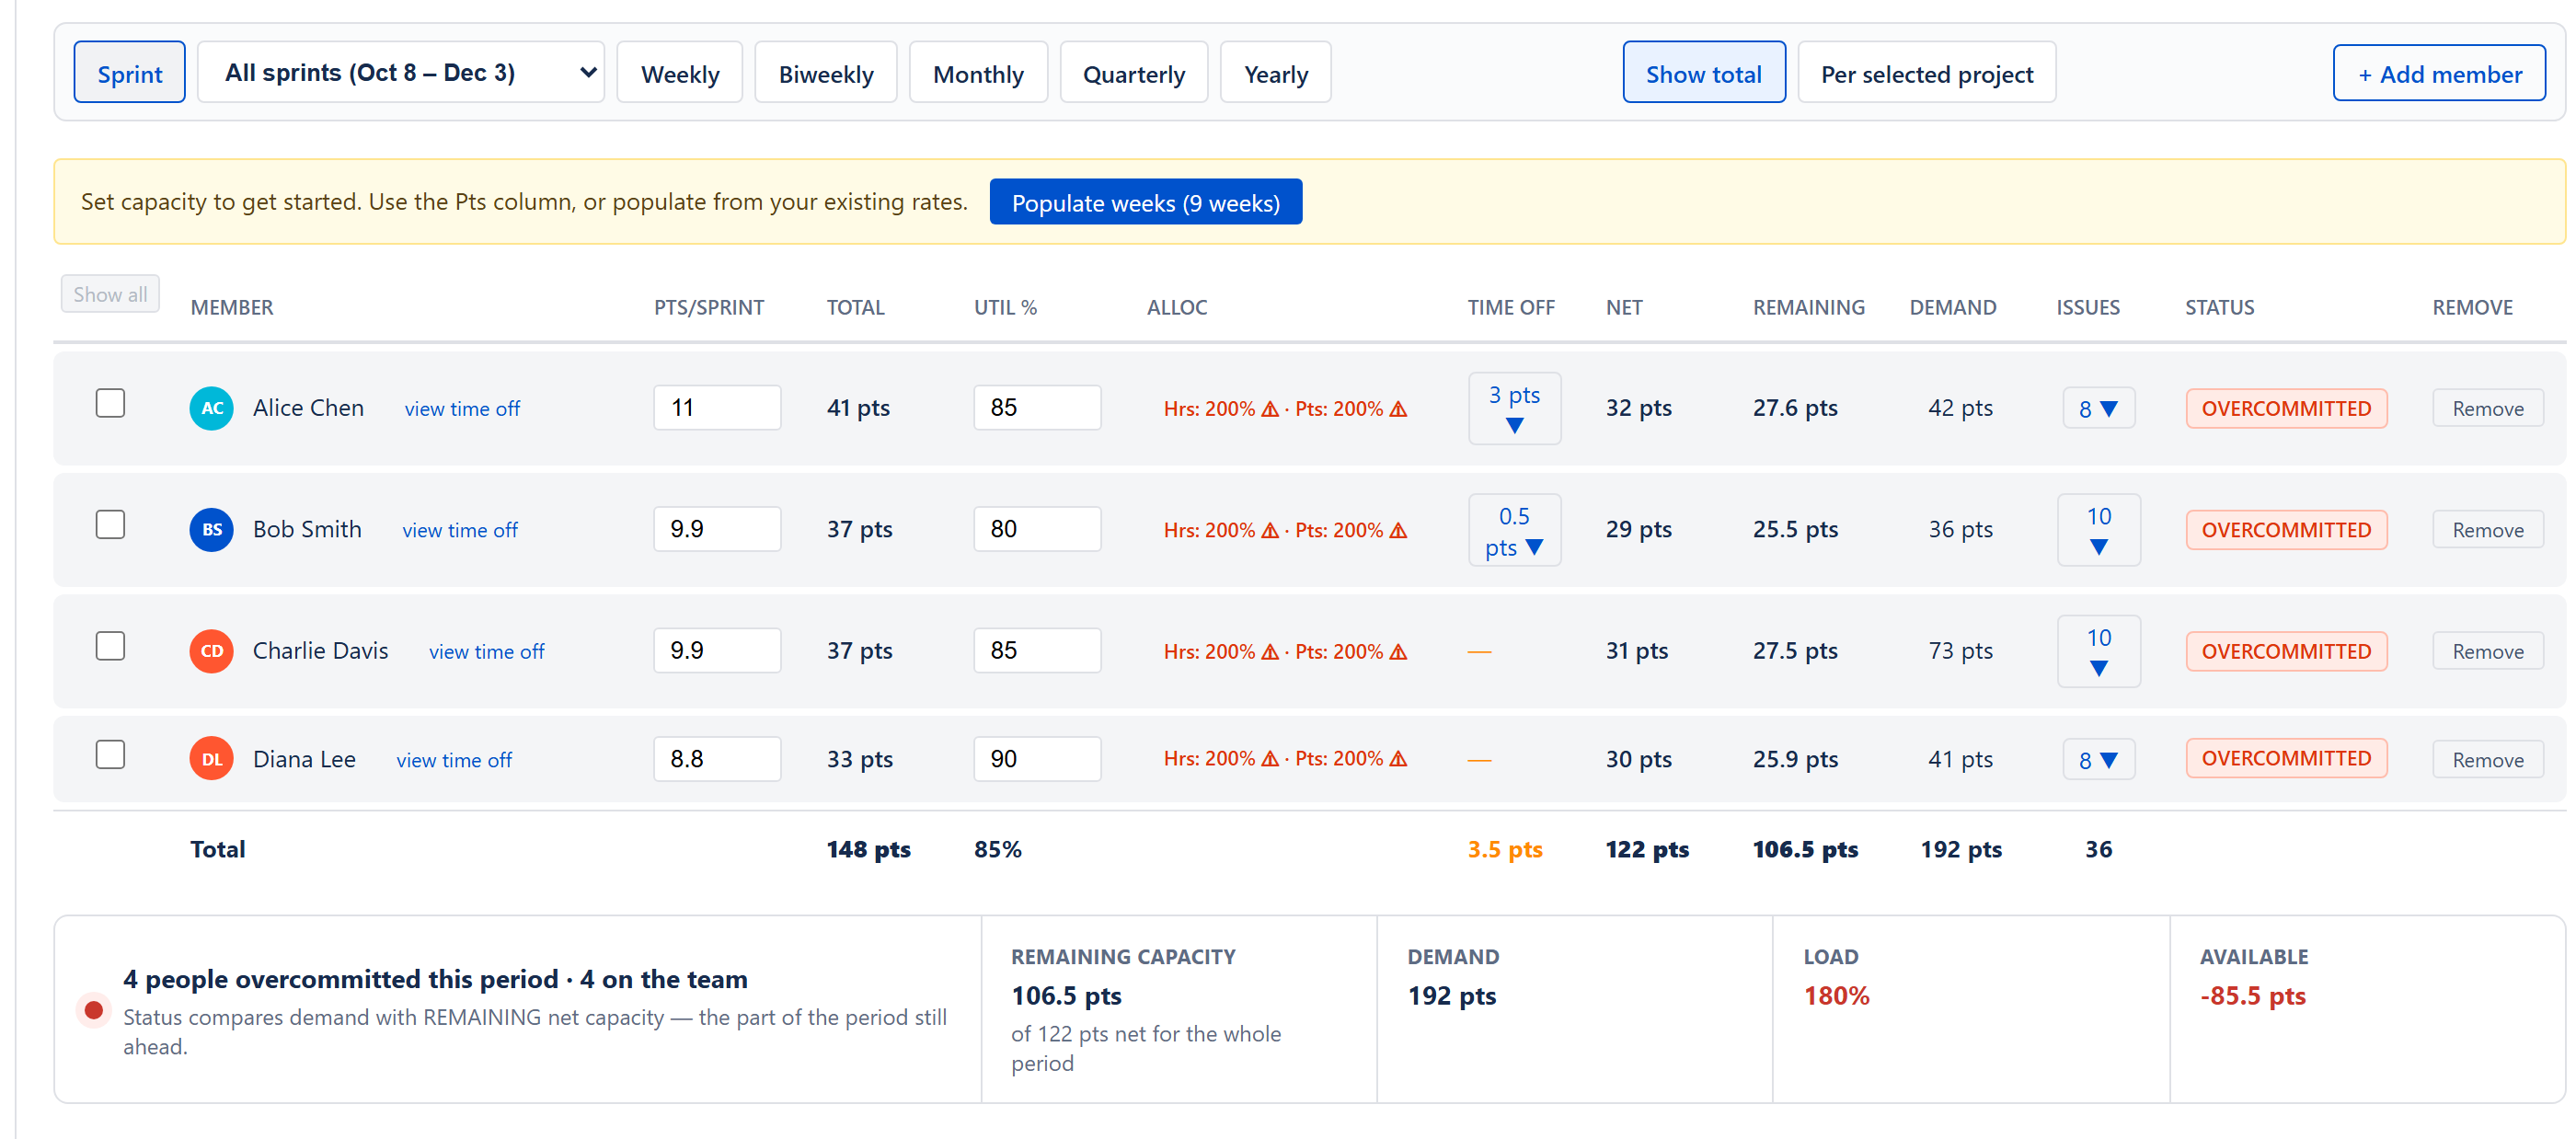Expand Bob Smith's 10 issues list
This screenshot has height=1139, width=2576.
pos(2098,530)
